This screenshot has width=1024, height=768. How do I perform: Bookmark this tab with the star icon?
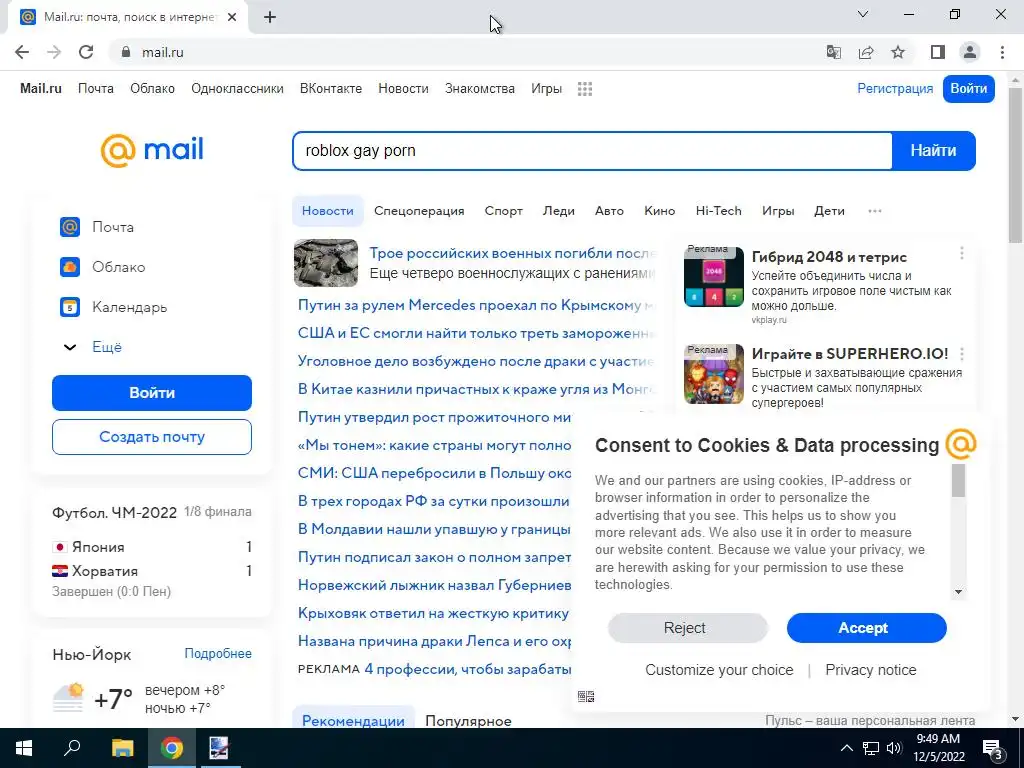[x=898, y=52]
